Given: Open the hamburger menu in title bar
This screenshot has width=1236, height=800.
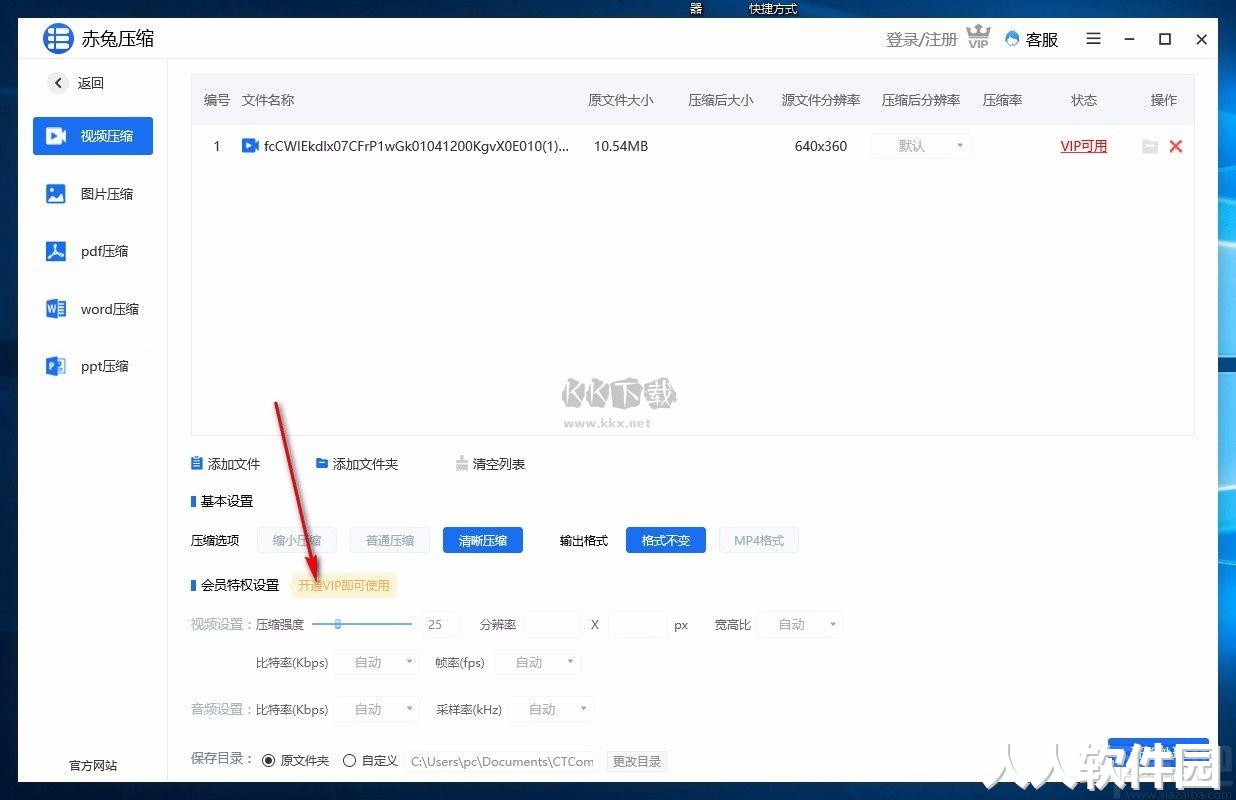Looking at the screenshot, I should 1094,39.
